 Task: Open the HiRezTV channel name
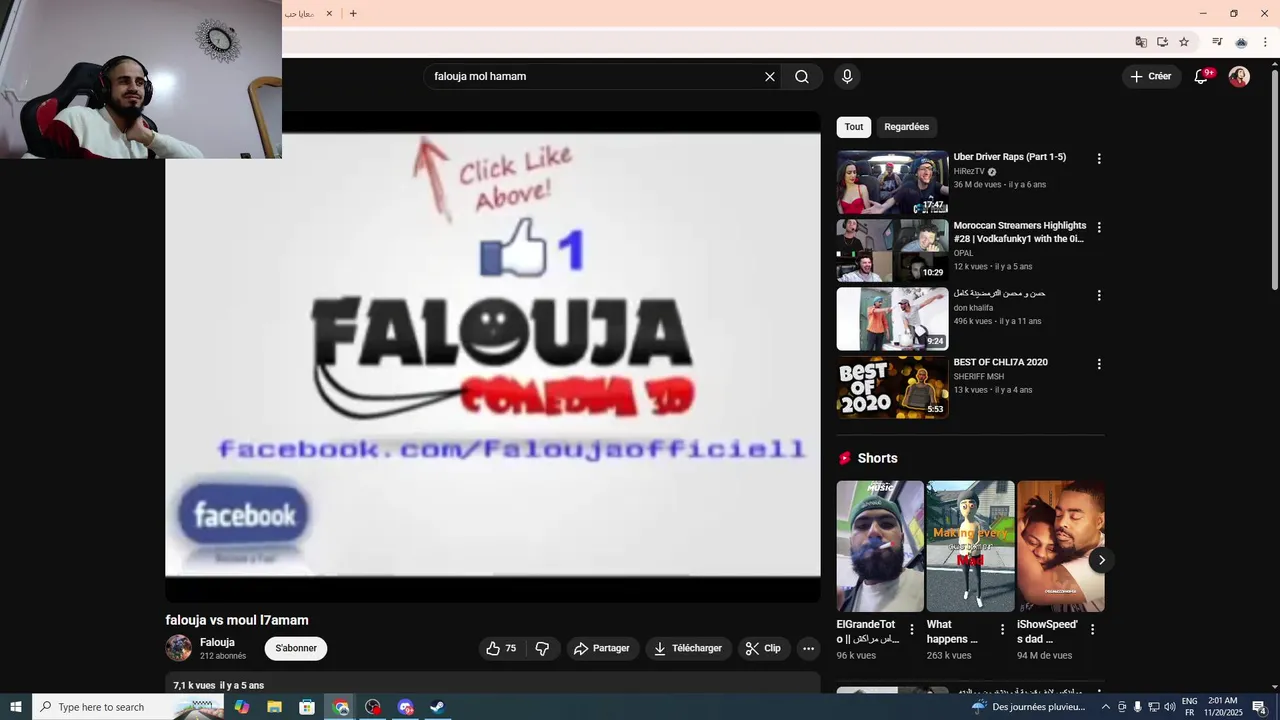[969, 171]
